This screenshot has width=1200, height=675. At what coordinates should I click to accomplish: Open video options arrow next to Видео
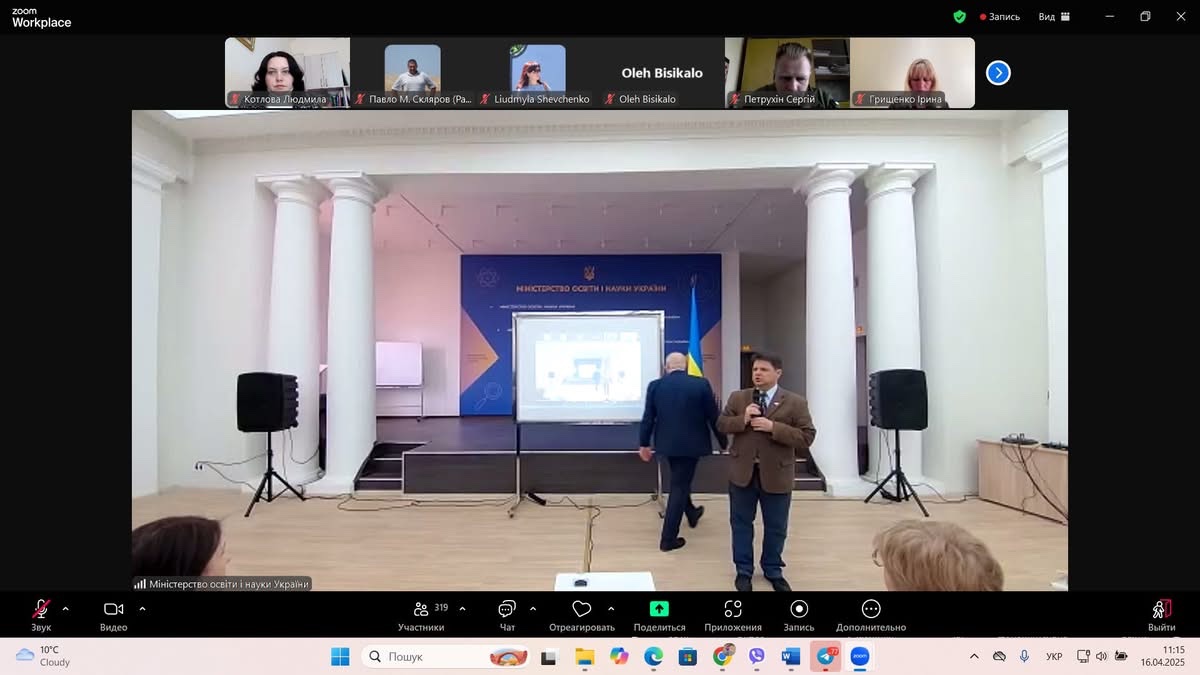click(142, 608)
